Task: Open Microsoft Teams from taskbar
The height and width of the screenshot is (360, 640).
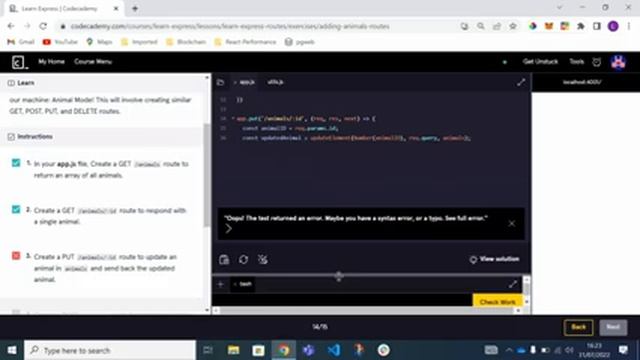Action: pos(309,350)
